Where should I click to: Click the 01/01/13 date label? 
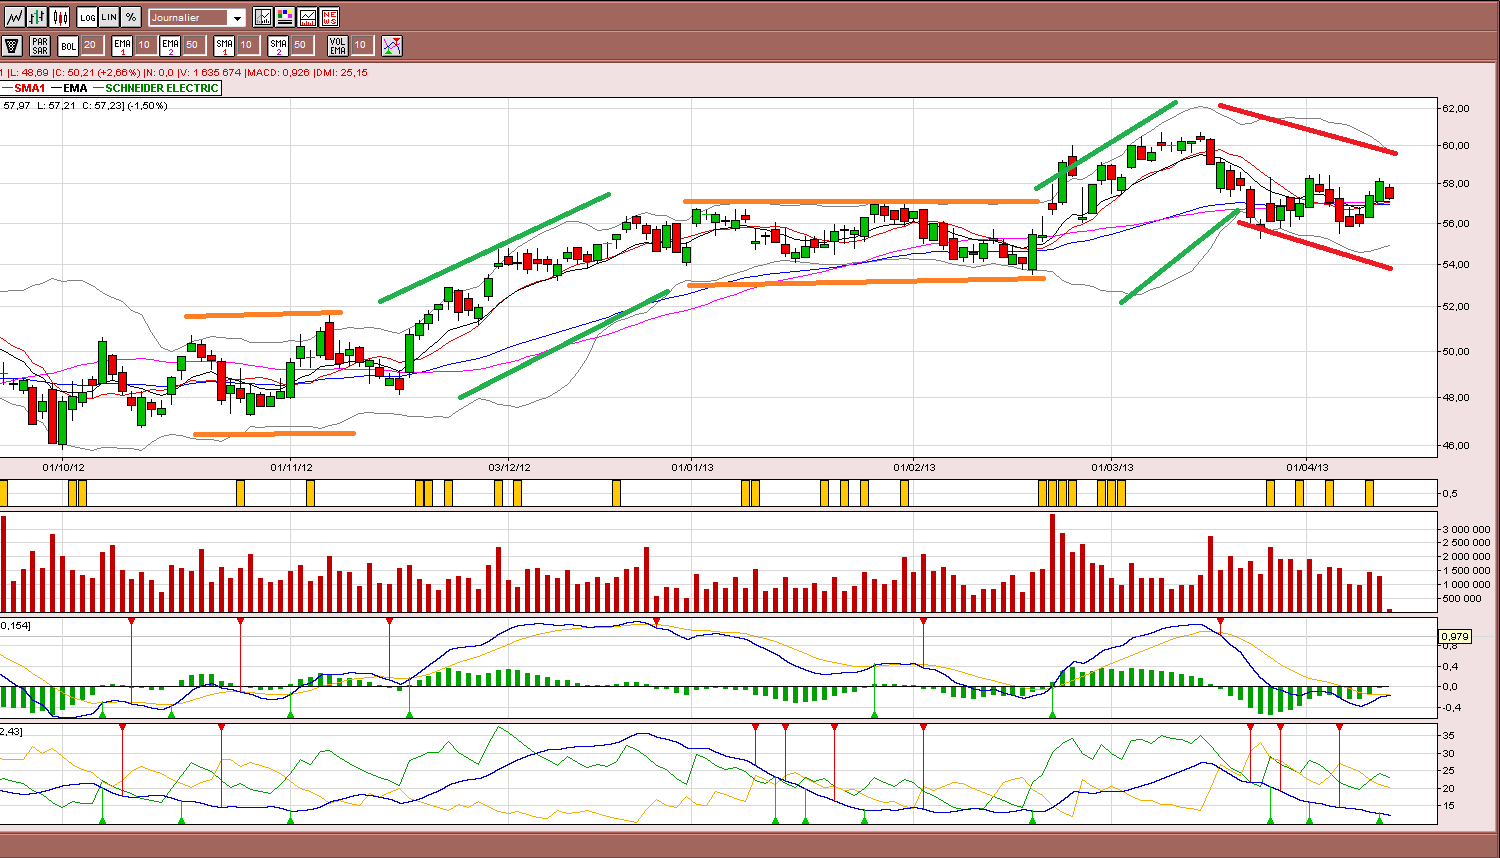pyautogui.click(x=692, y=467)
